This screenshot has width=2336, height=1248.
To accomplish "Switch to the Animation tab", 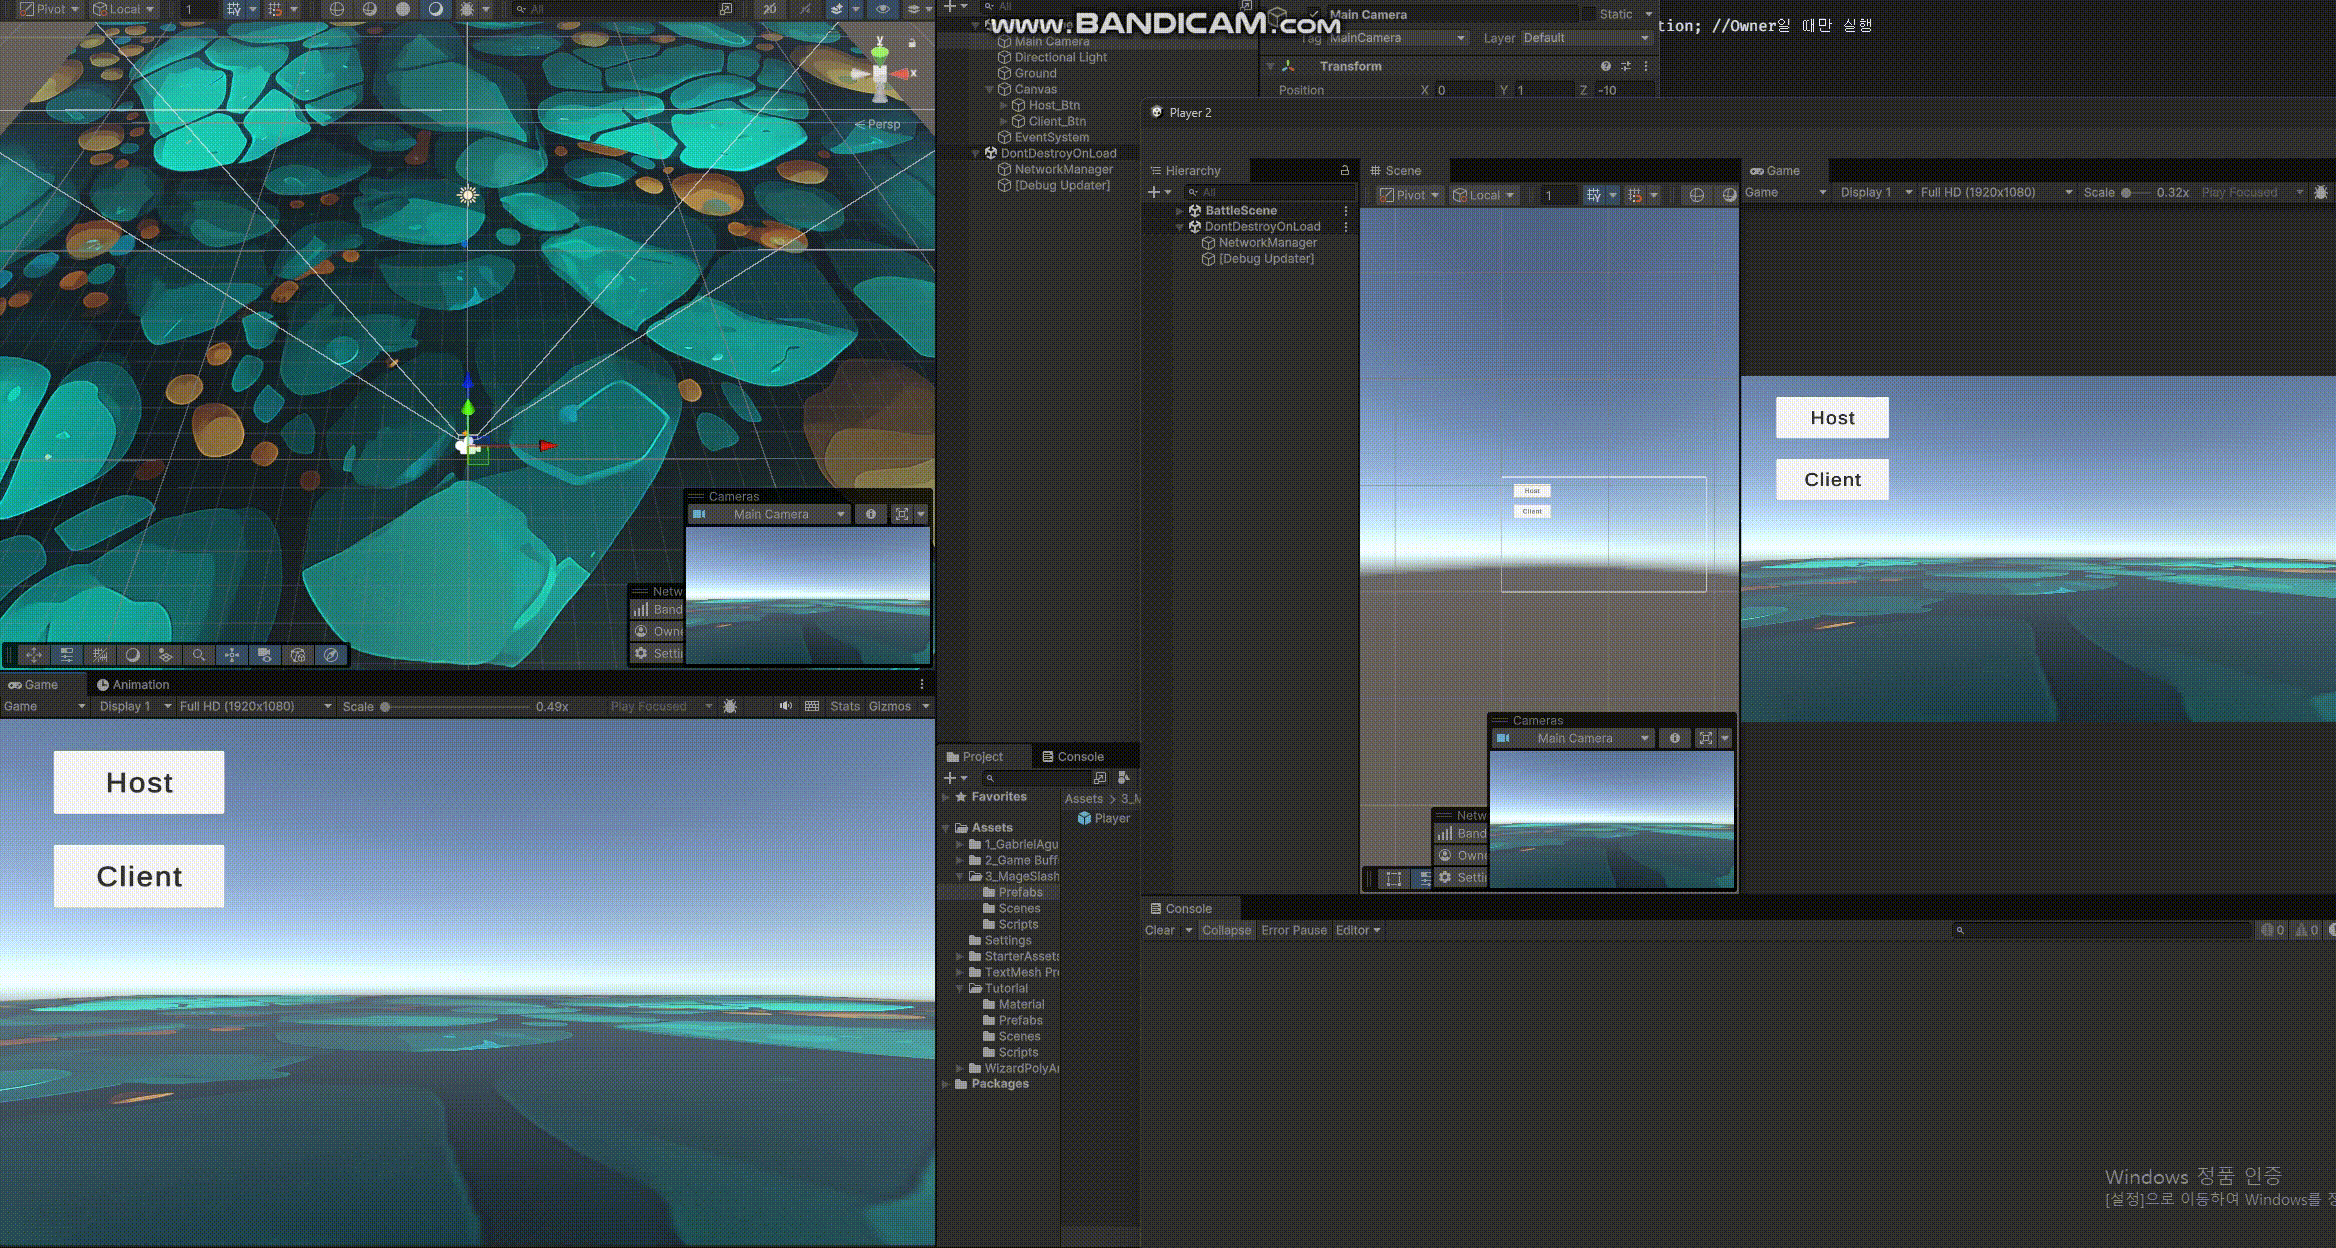I will point(133,685).
